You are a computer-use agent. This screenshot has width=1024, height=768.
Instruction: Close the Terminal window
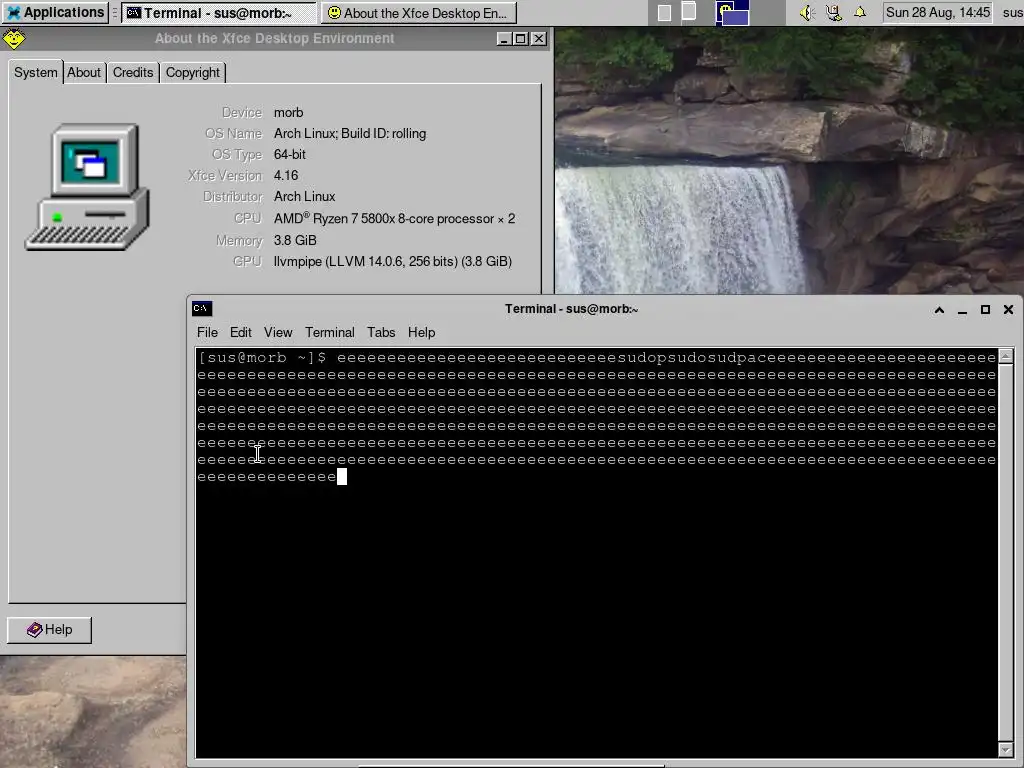(x=1008, y=310)
